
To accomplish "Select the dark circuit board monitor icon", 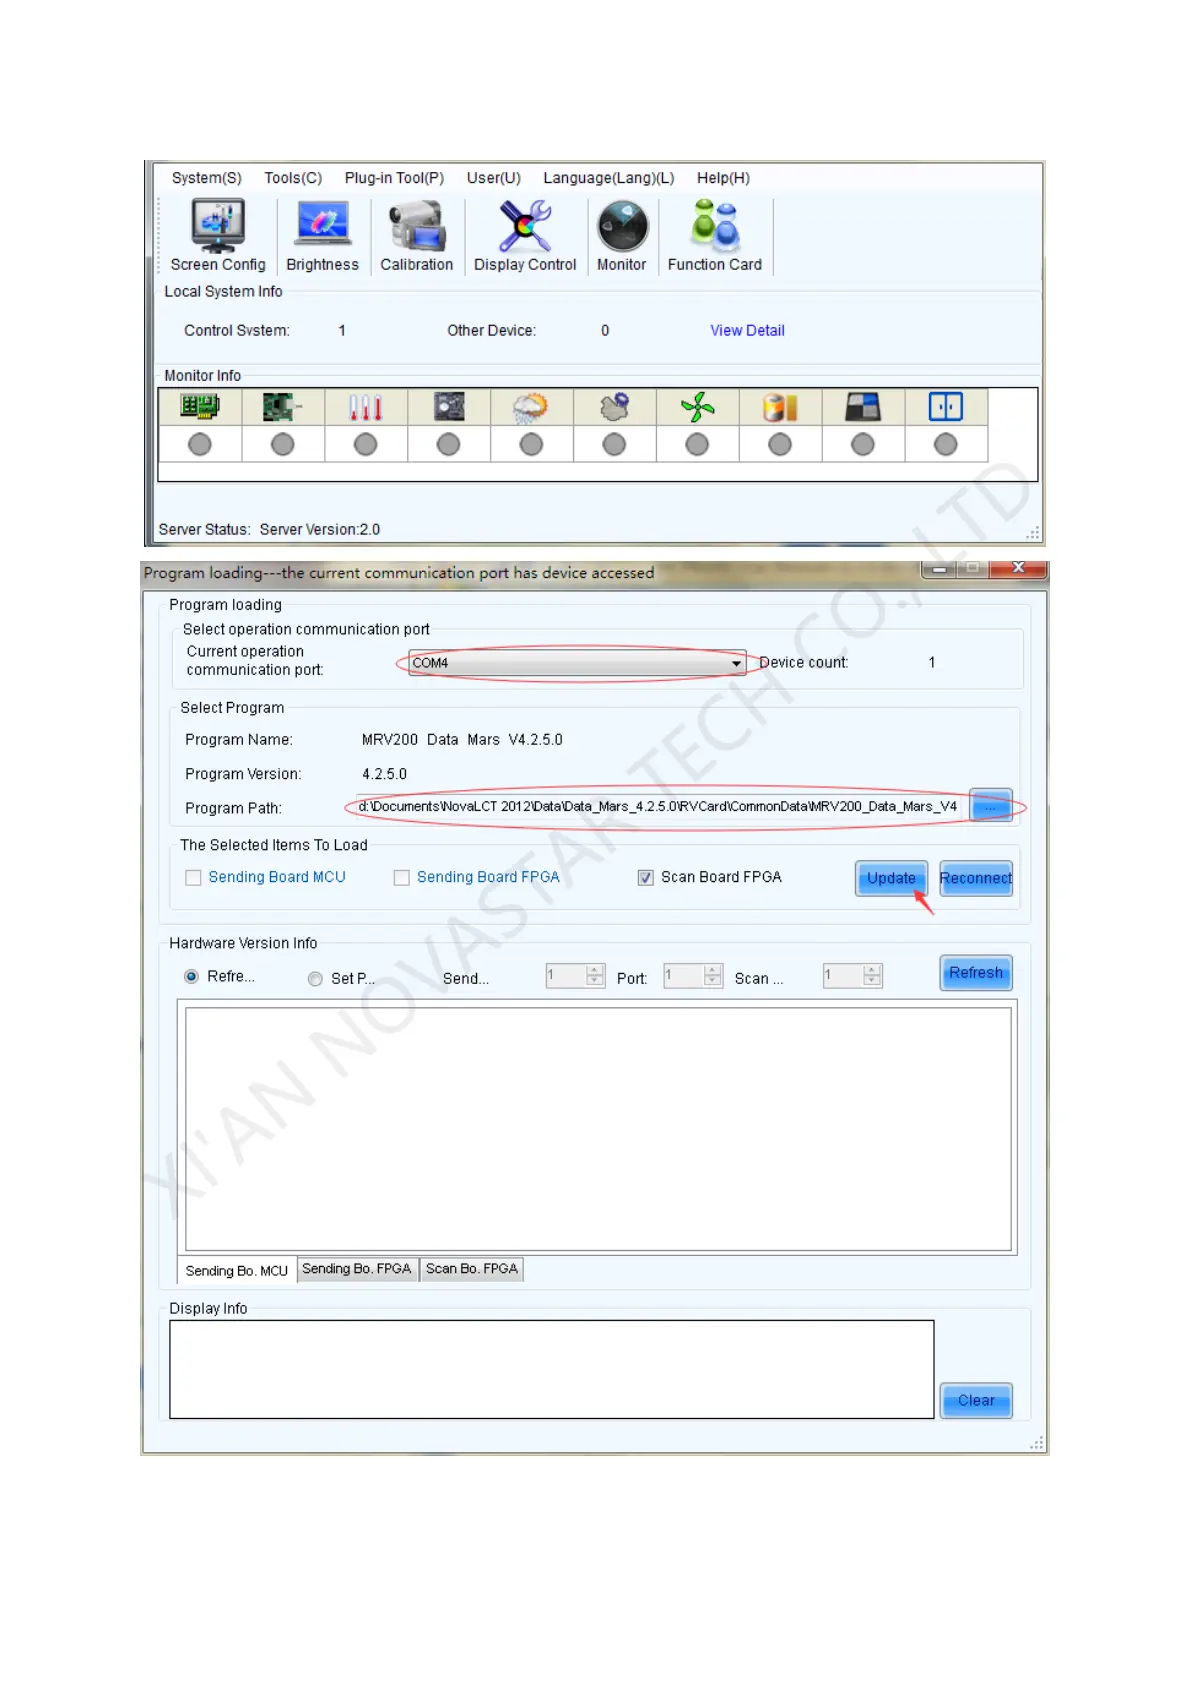I will (449, 407).
